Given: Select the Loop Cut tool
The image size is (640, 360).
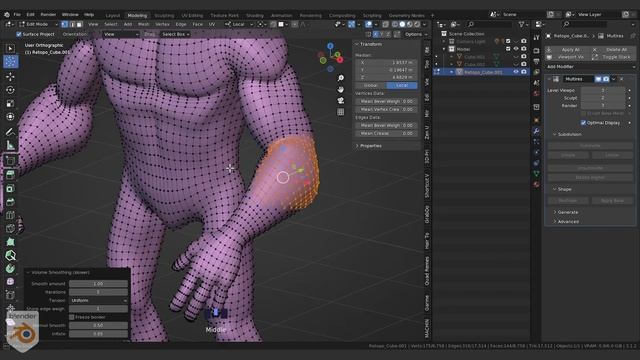Looking at the screenshot, I should 11,216.
